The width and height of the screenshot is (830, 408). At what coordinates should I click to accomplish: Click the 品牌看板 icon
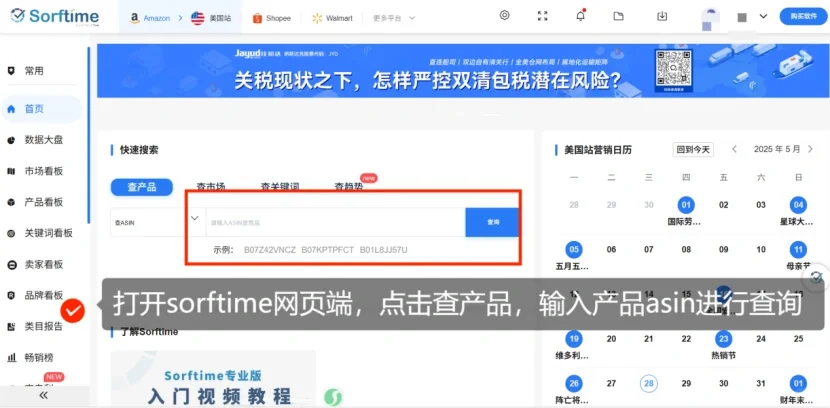tap(11, 295)
